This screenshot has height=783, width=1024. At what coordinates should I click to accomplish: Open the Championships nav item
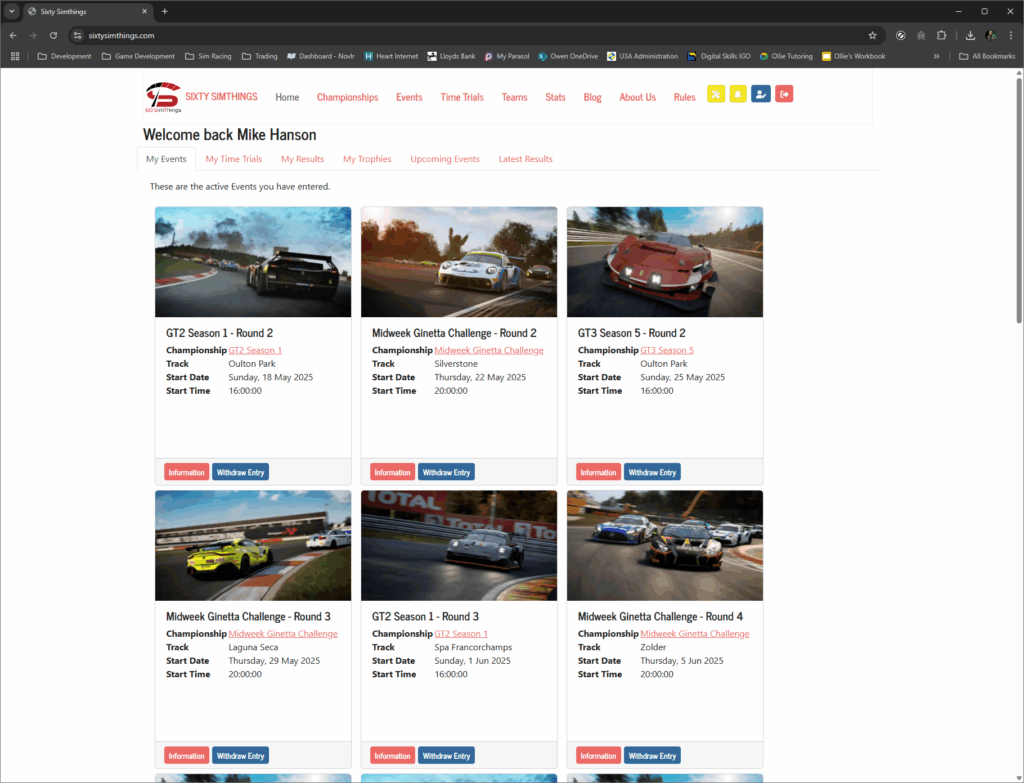click(347, 97)
